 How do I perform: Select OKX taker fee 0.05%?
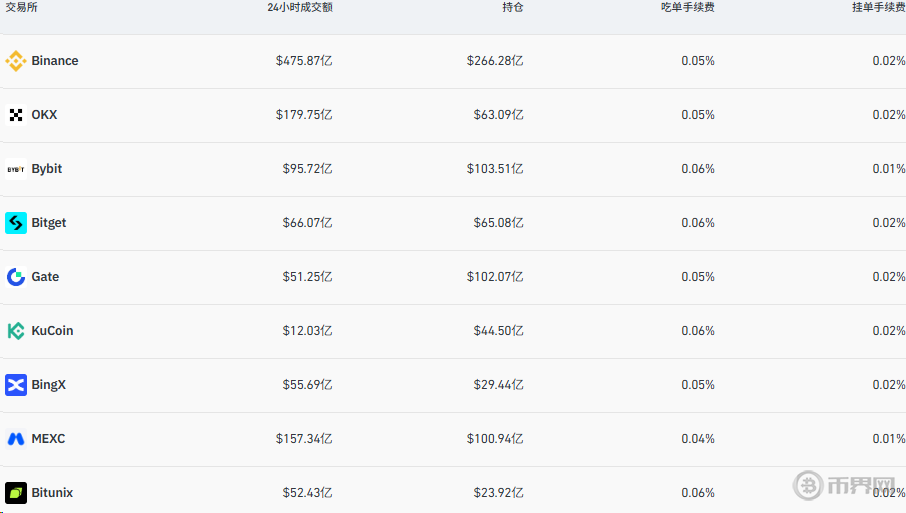tap(698, 114)
